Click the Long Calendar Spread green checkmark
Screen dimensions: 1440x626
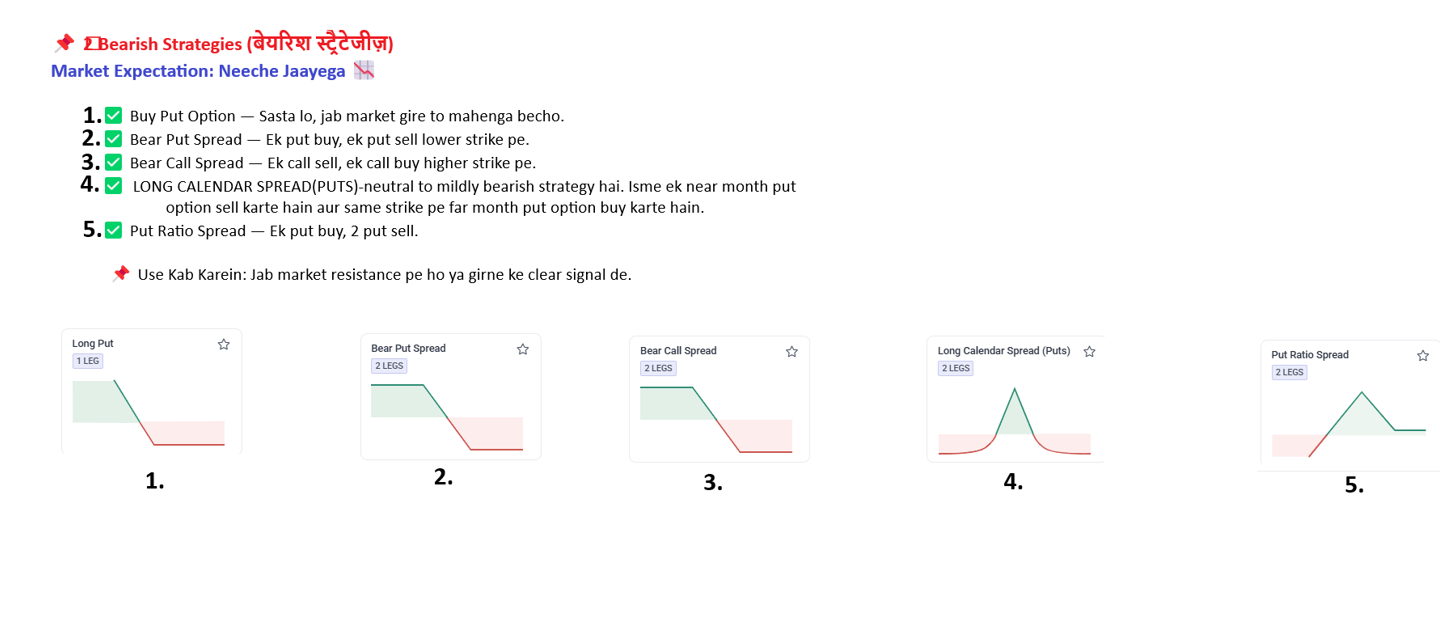click(x=114, y=185)
